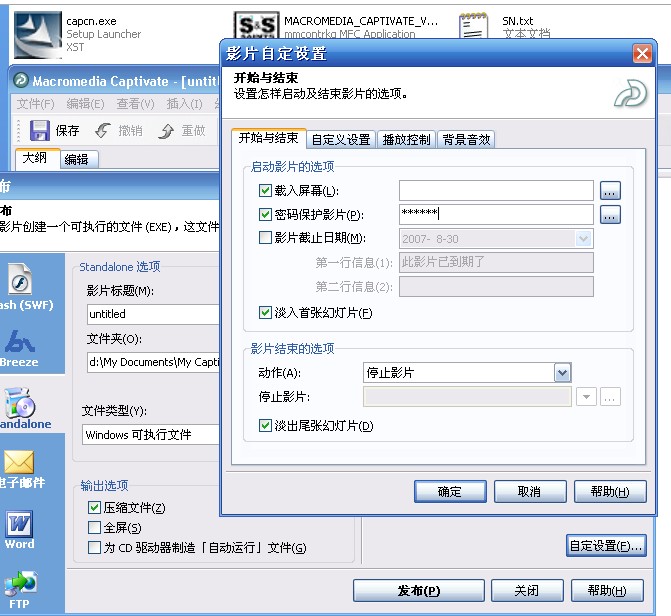Click the Captivate app icon in title bar
Image resolution: width=671 pixels, height=616 pixels.
click(21, 80)
